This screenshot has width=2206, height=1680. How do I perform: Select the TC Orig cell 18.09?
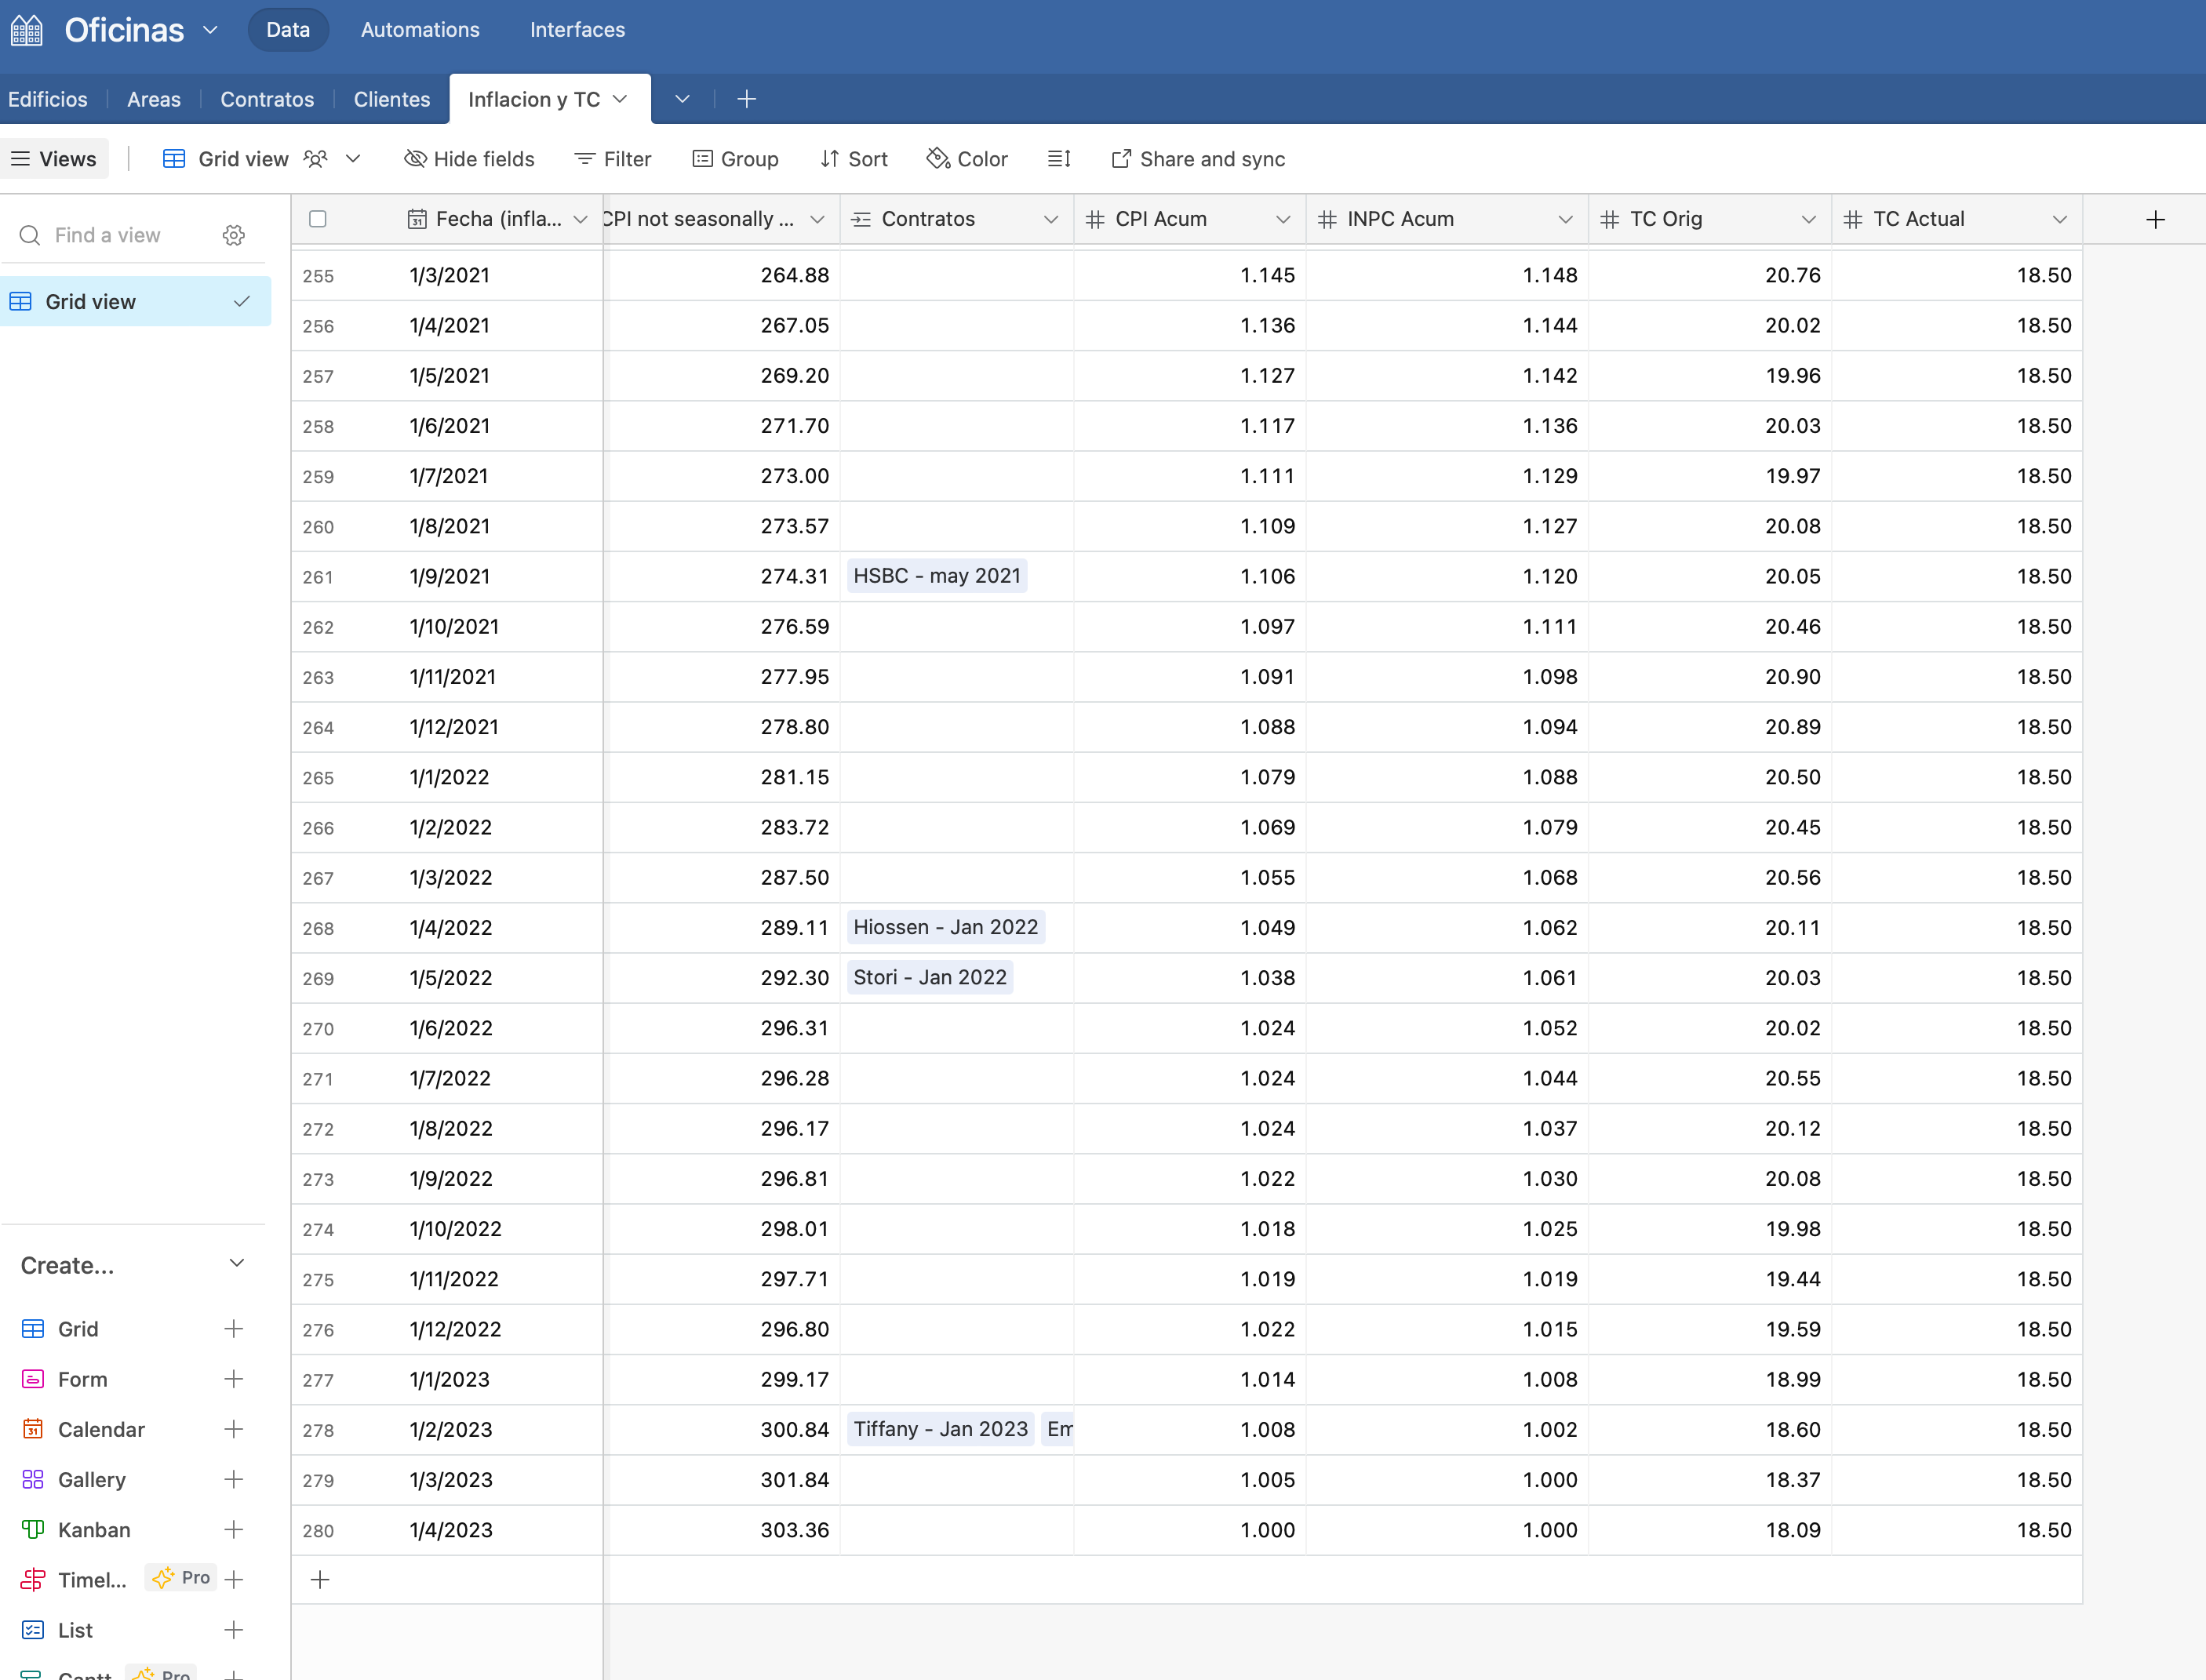[1710, 1530]
